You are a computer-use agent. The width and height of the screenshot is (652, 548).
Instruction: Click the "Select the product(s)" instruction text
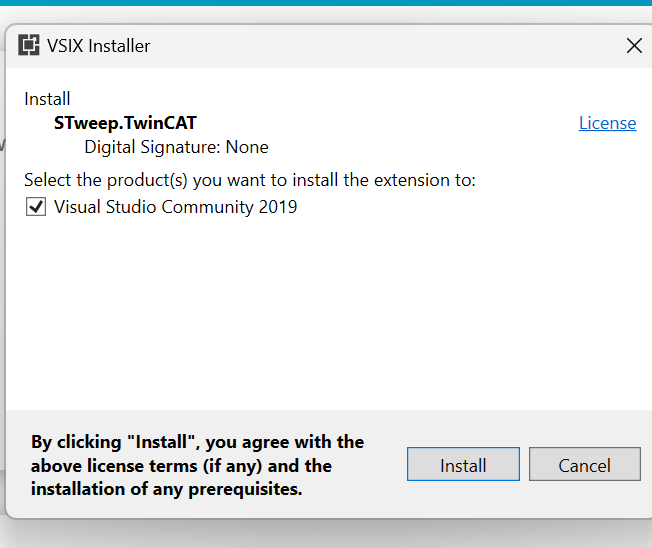(x=249, y=180)
